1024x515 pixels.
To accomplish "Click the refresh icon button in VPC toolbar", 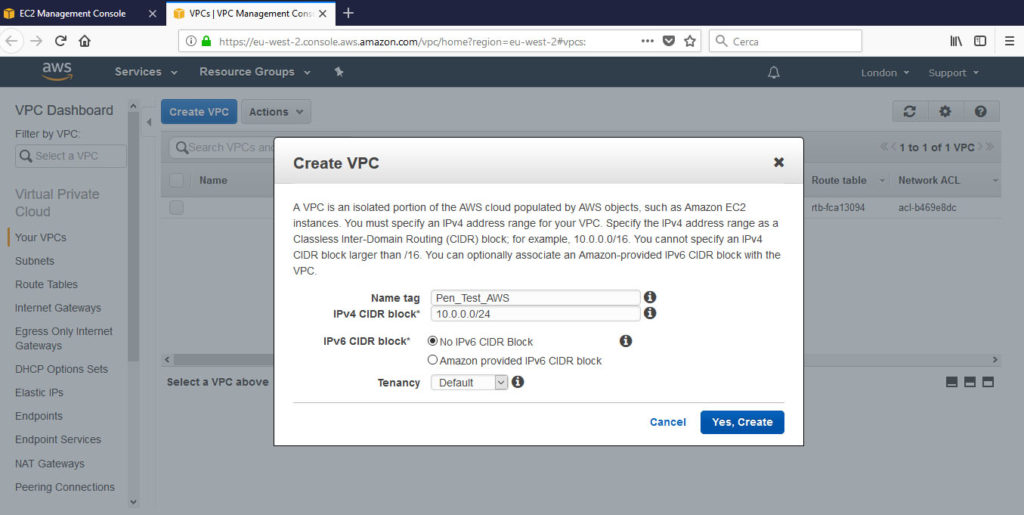I will [910, 112].
